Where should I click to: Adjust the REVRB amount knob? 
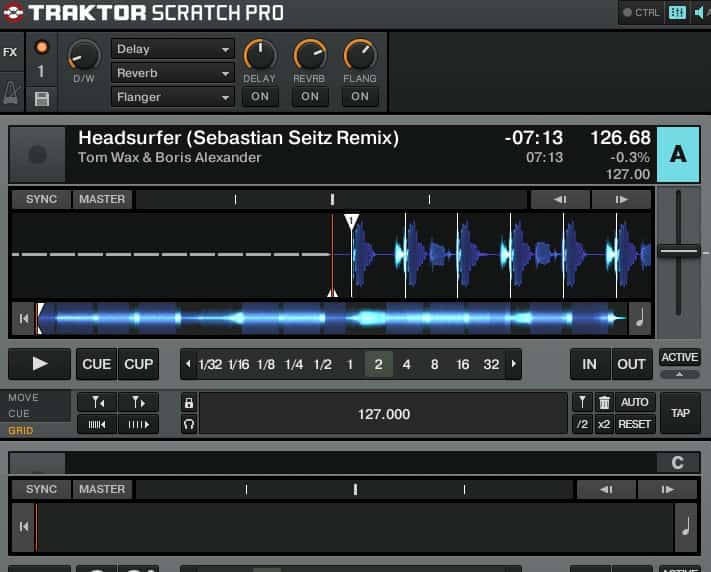(x=310, y=55)
